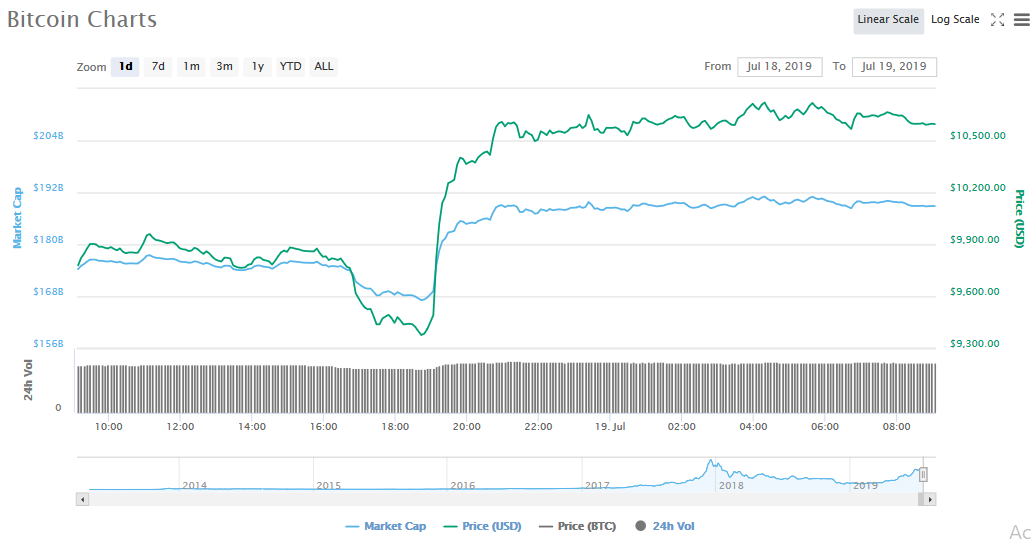The height and width of the screenshot is (542, 1031).
Task: Select the YTD zoom range
Action: tap(290, 66)
